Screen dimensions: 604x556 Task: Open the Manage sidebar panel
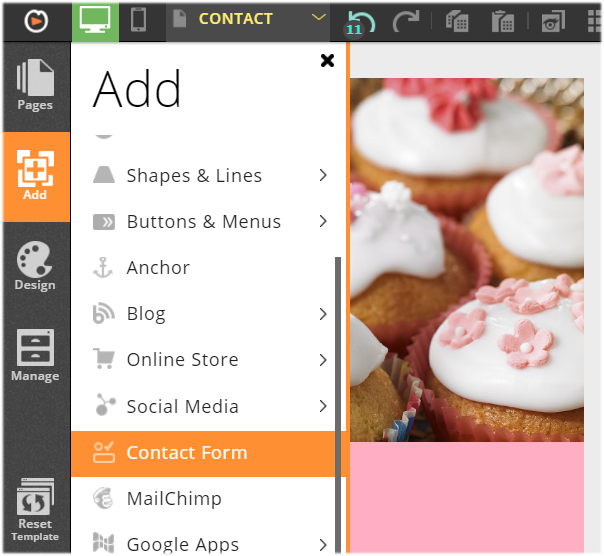(35, 355)
